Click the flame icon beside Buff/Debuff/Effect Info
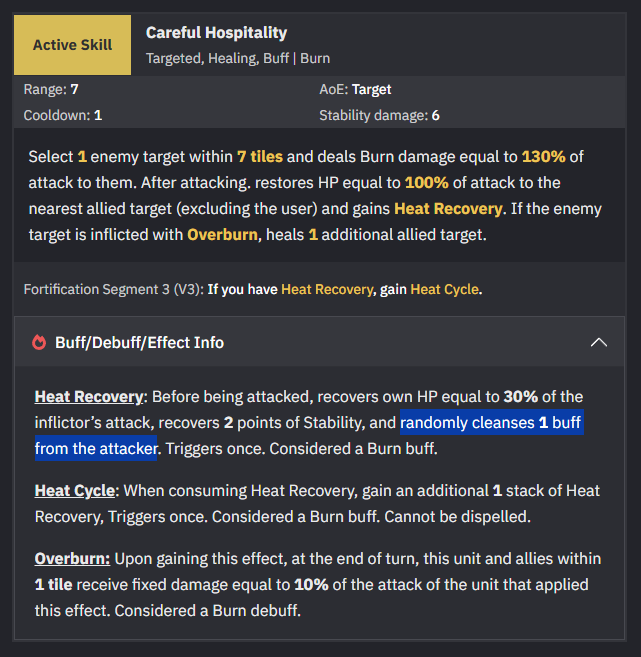Viewport: 641px width, 657px height. pos(39,342)
